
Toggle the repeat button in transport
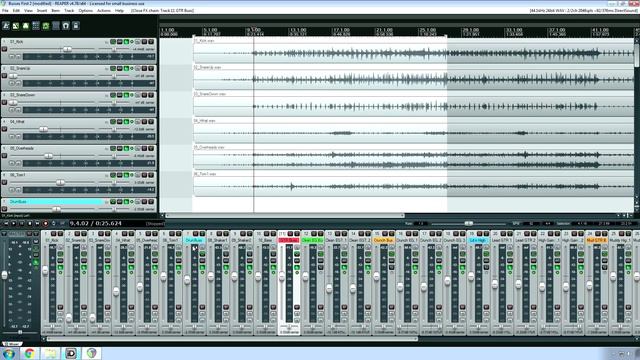tap(53, 223)
